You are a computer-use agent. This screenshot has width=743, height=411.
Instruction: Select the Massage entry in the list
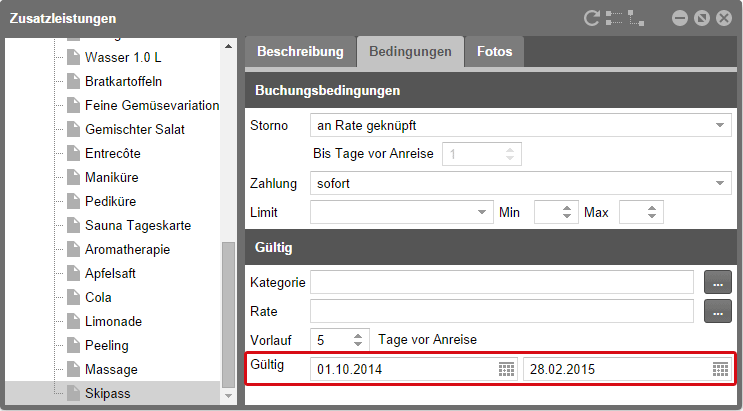(x=111, y=369)
